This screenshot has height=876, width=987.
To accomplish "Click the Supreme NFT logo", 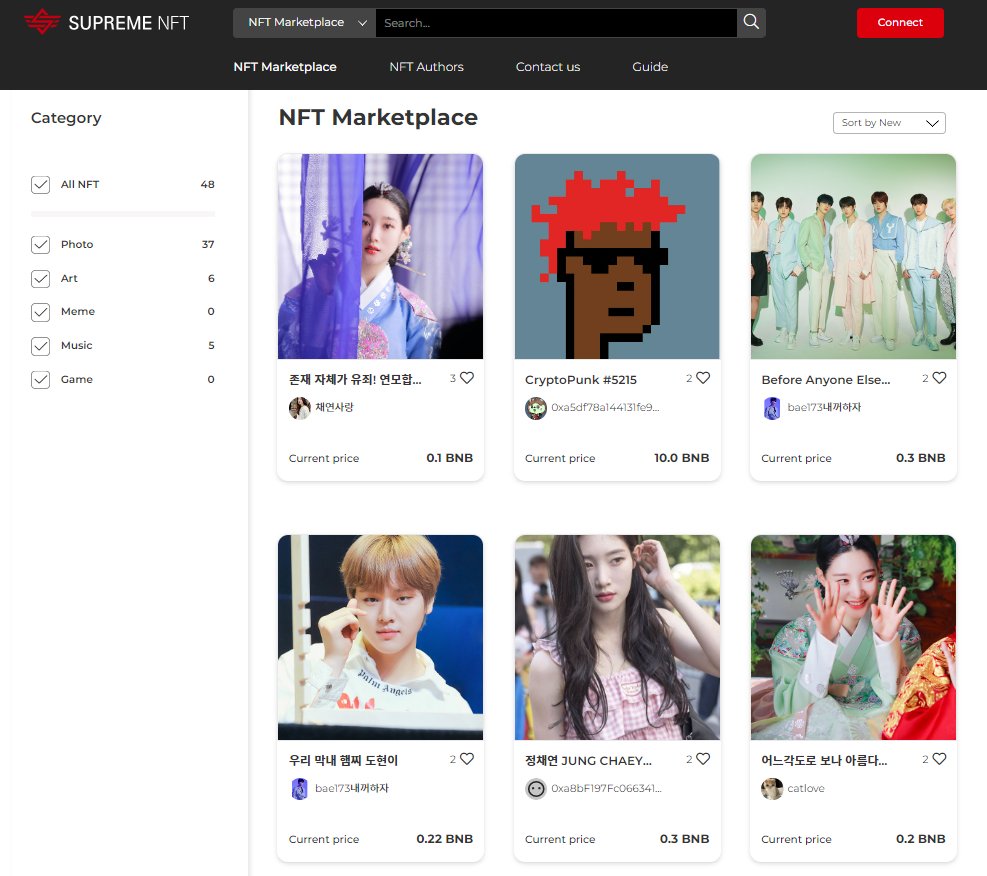I will click(106, 23).
